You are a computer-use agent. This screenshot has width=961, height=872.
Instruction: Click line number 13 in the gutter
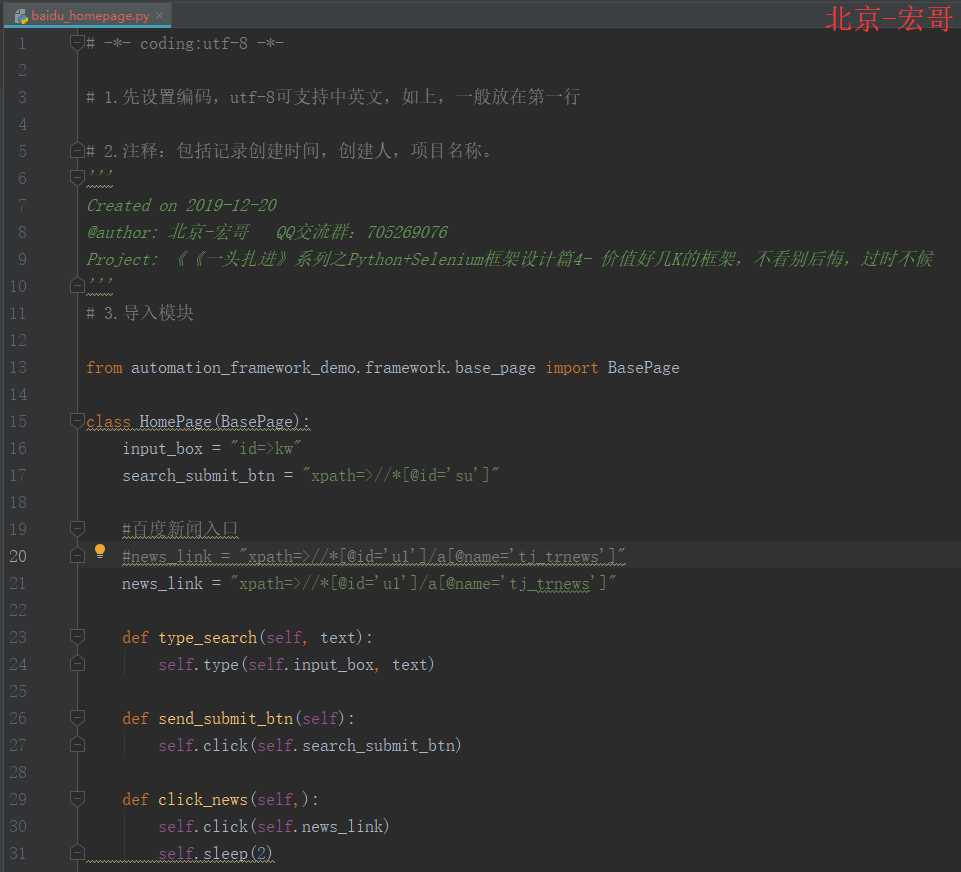click(18, 368)
